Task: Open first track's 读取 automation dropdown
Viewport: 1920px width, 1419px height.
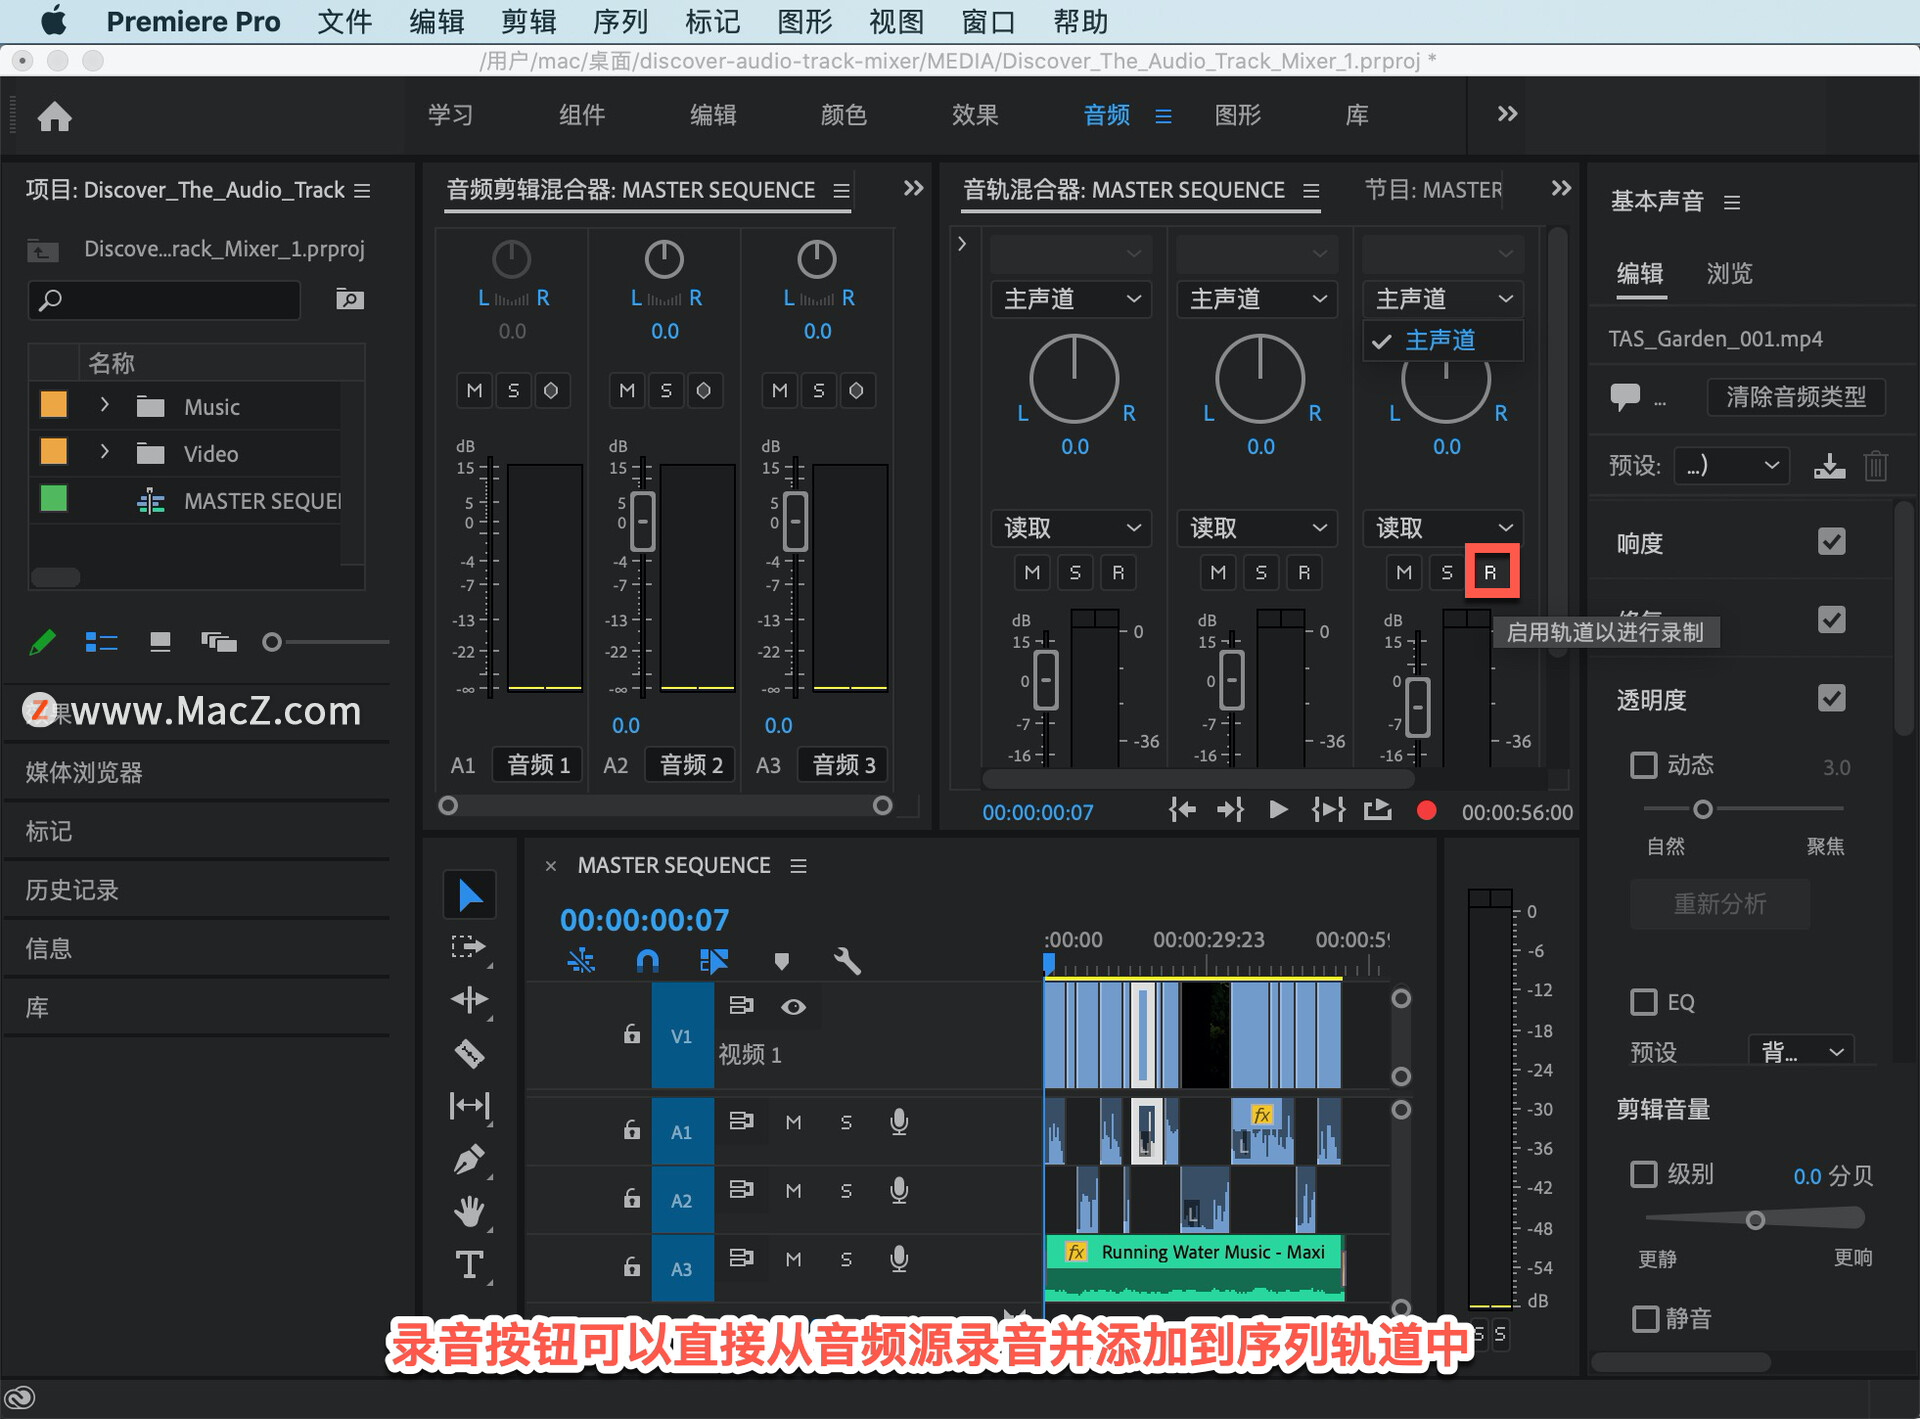Action: (1071, 528)
